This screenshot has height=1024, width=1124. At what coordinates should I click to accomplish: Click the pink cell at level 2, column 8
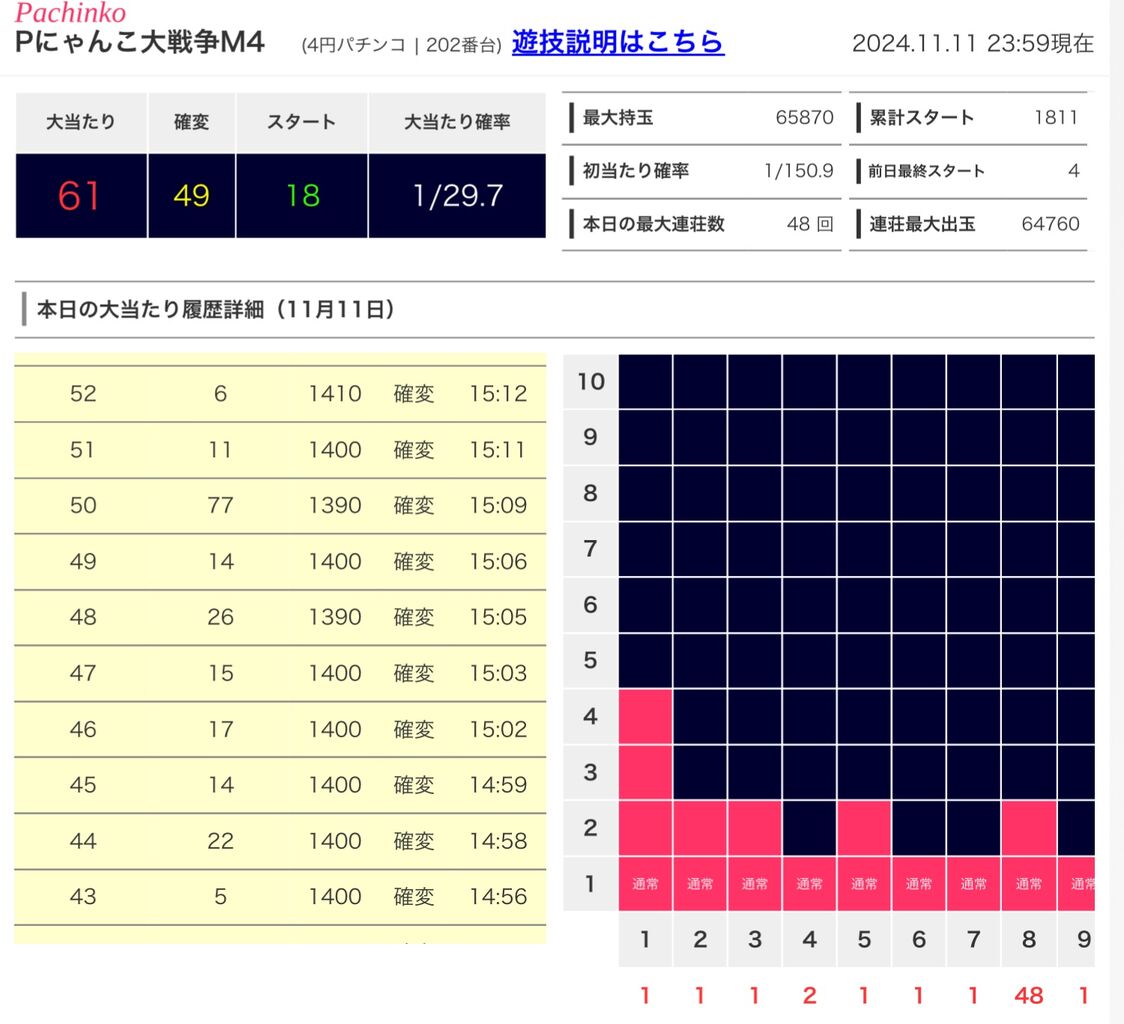[1029, 828]
